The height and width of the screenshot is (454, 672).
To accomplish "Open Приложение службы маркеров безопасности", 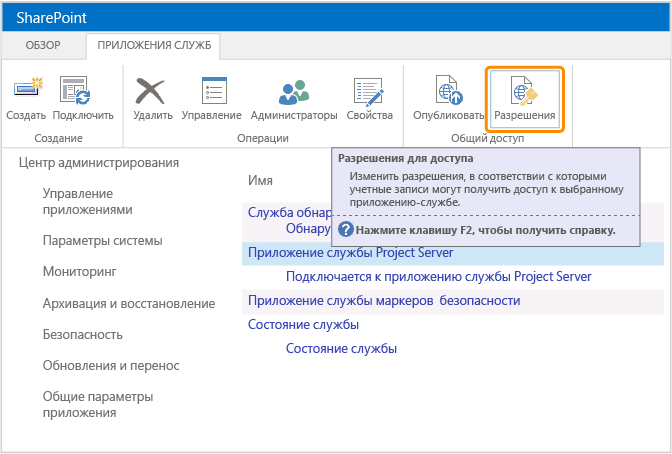I will [384, 301].
